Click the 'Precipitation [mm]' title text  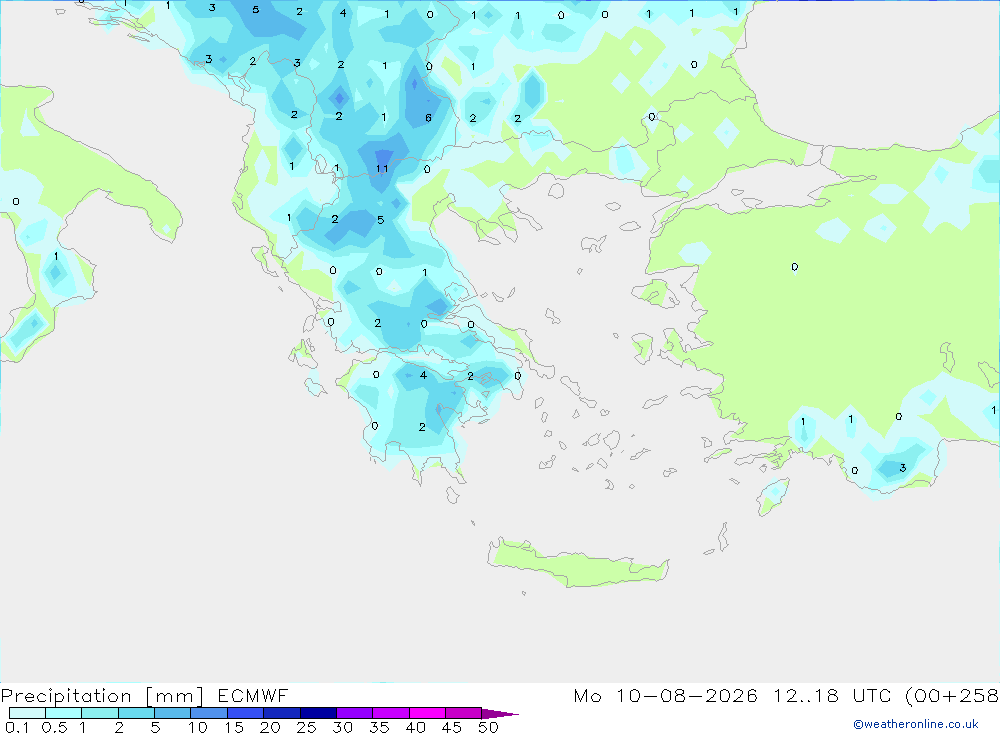click(x=103, y=696)
